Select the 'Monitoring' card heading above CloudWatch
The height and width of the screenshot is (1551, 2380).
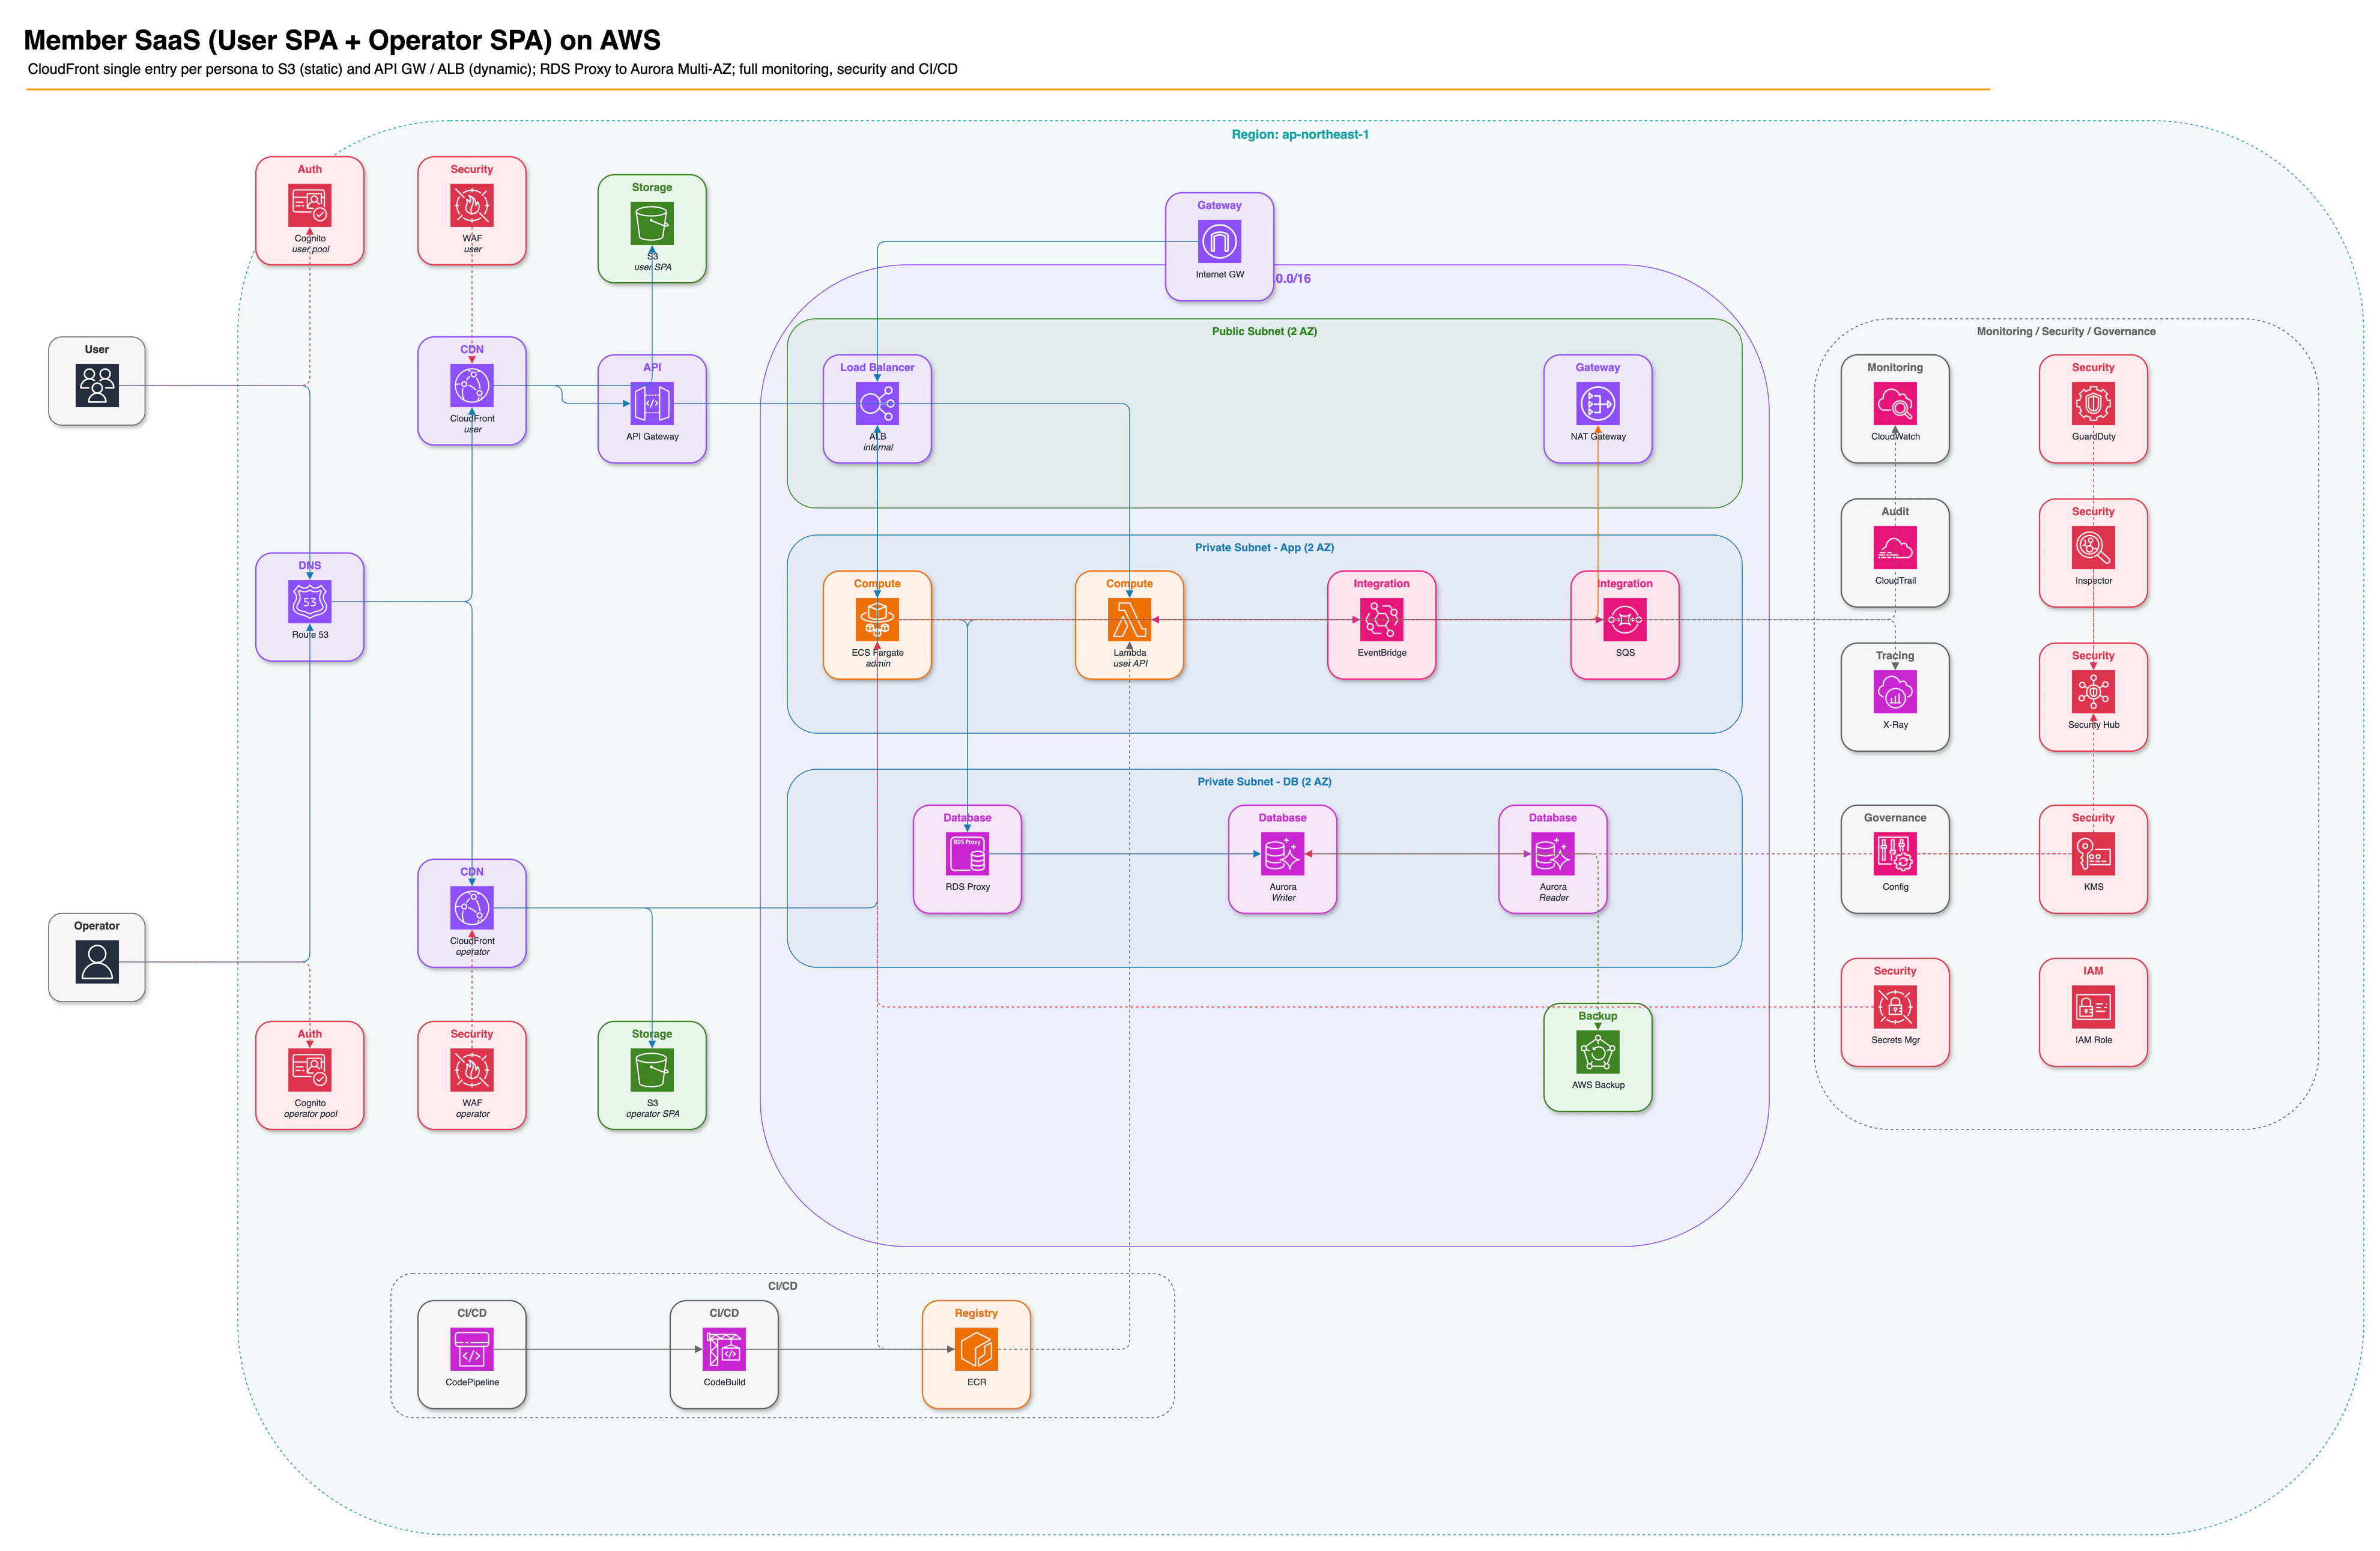coord(1894,367)
